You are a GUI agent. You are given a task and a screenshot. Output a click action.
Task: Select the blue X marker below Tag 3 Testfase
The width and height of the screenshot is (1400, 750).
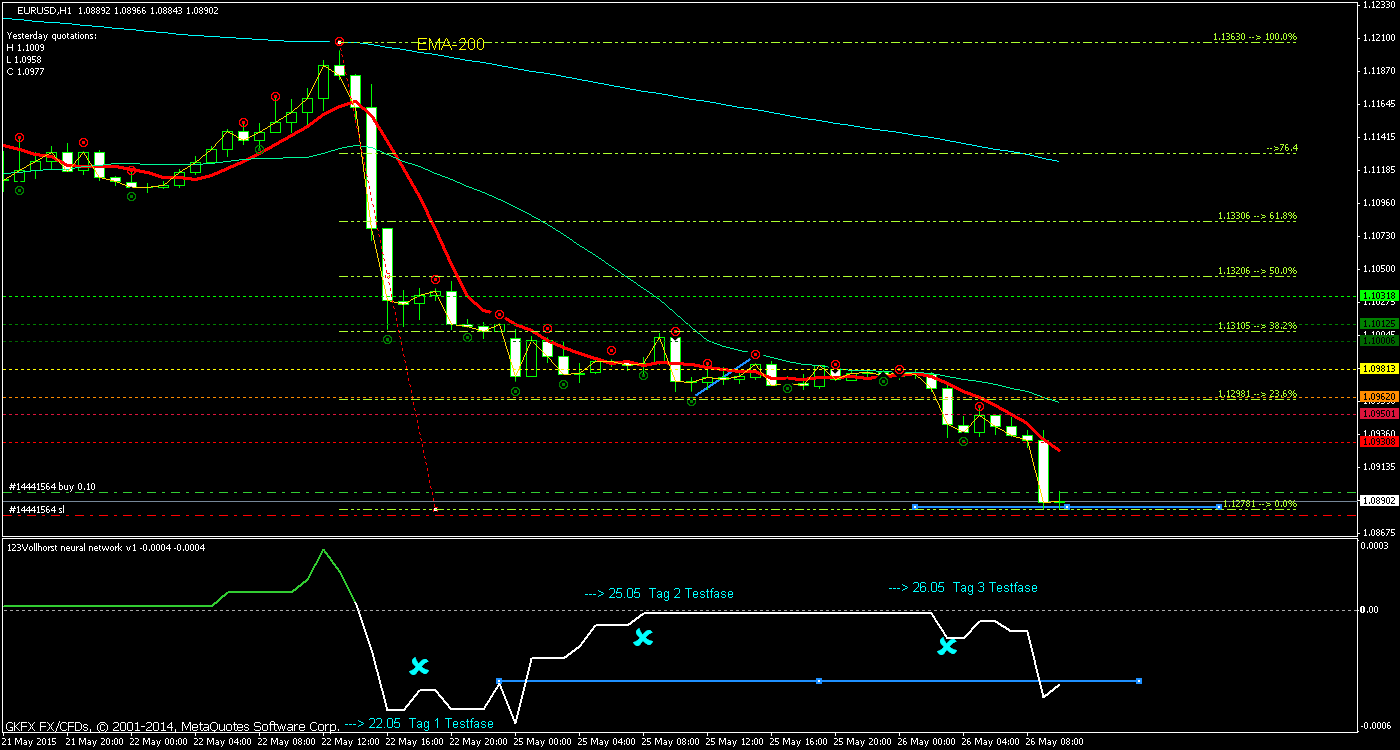[946, 648]
